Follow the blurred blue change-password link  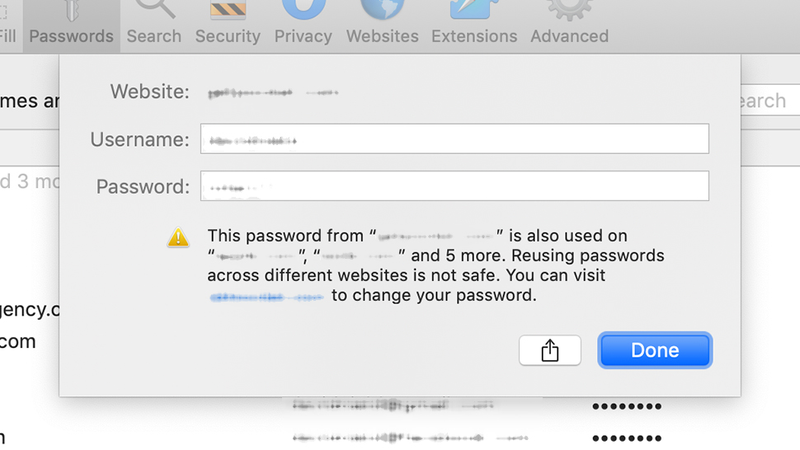tap(267, 296)
